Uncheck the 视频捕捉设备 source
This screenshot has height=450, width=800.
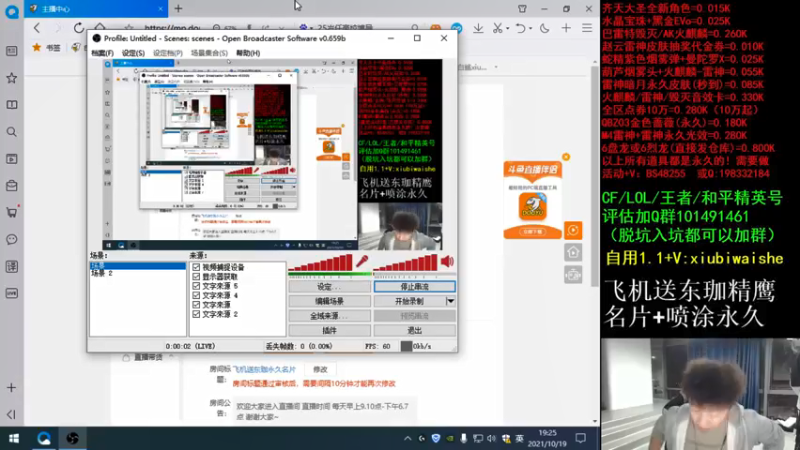click(x=196, y=267)
